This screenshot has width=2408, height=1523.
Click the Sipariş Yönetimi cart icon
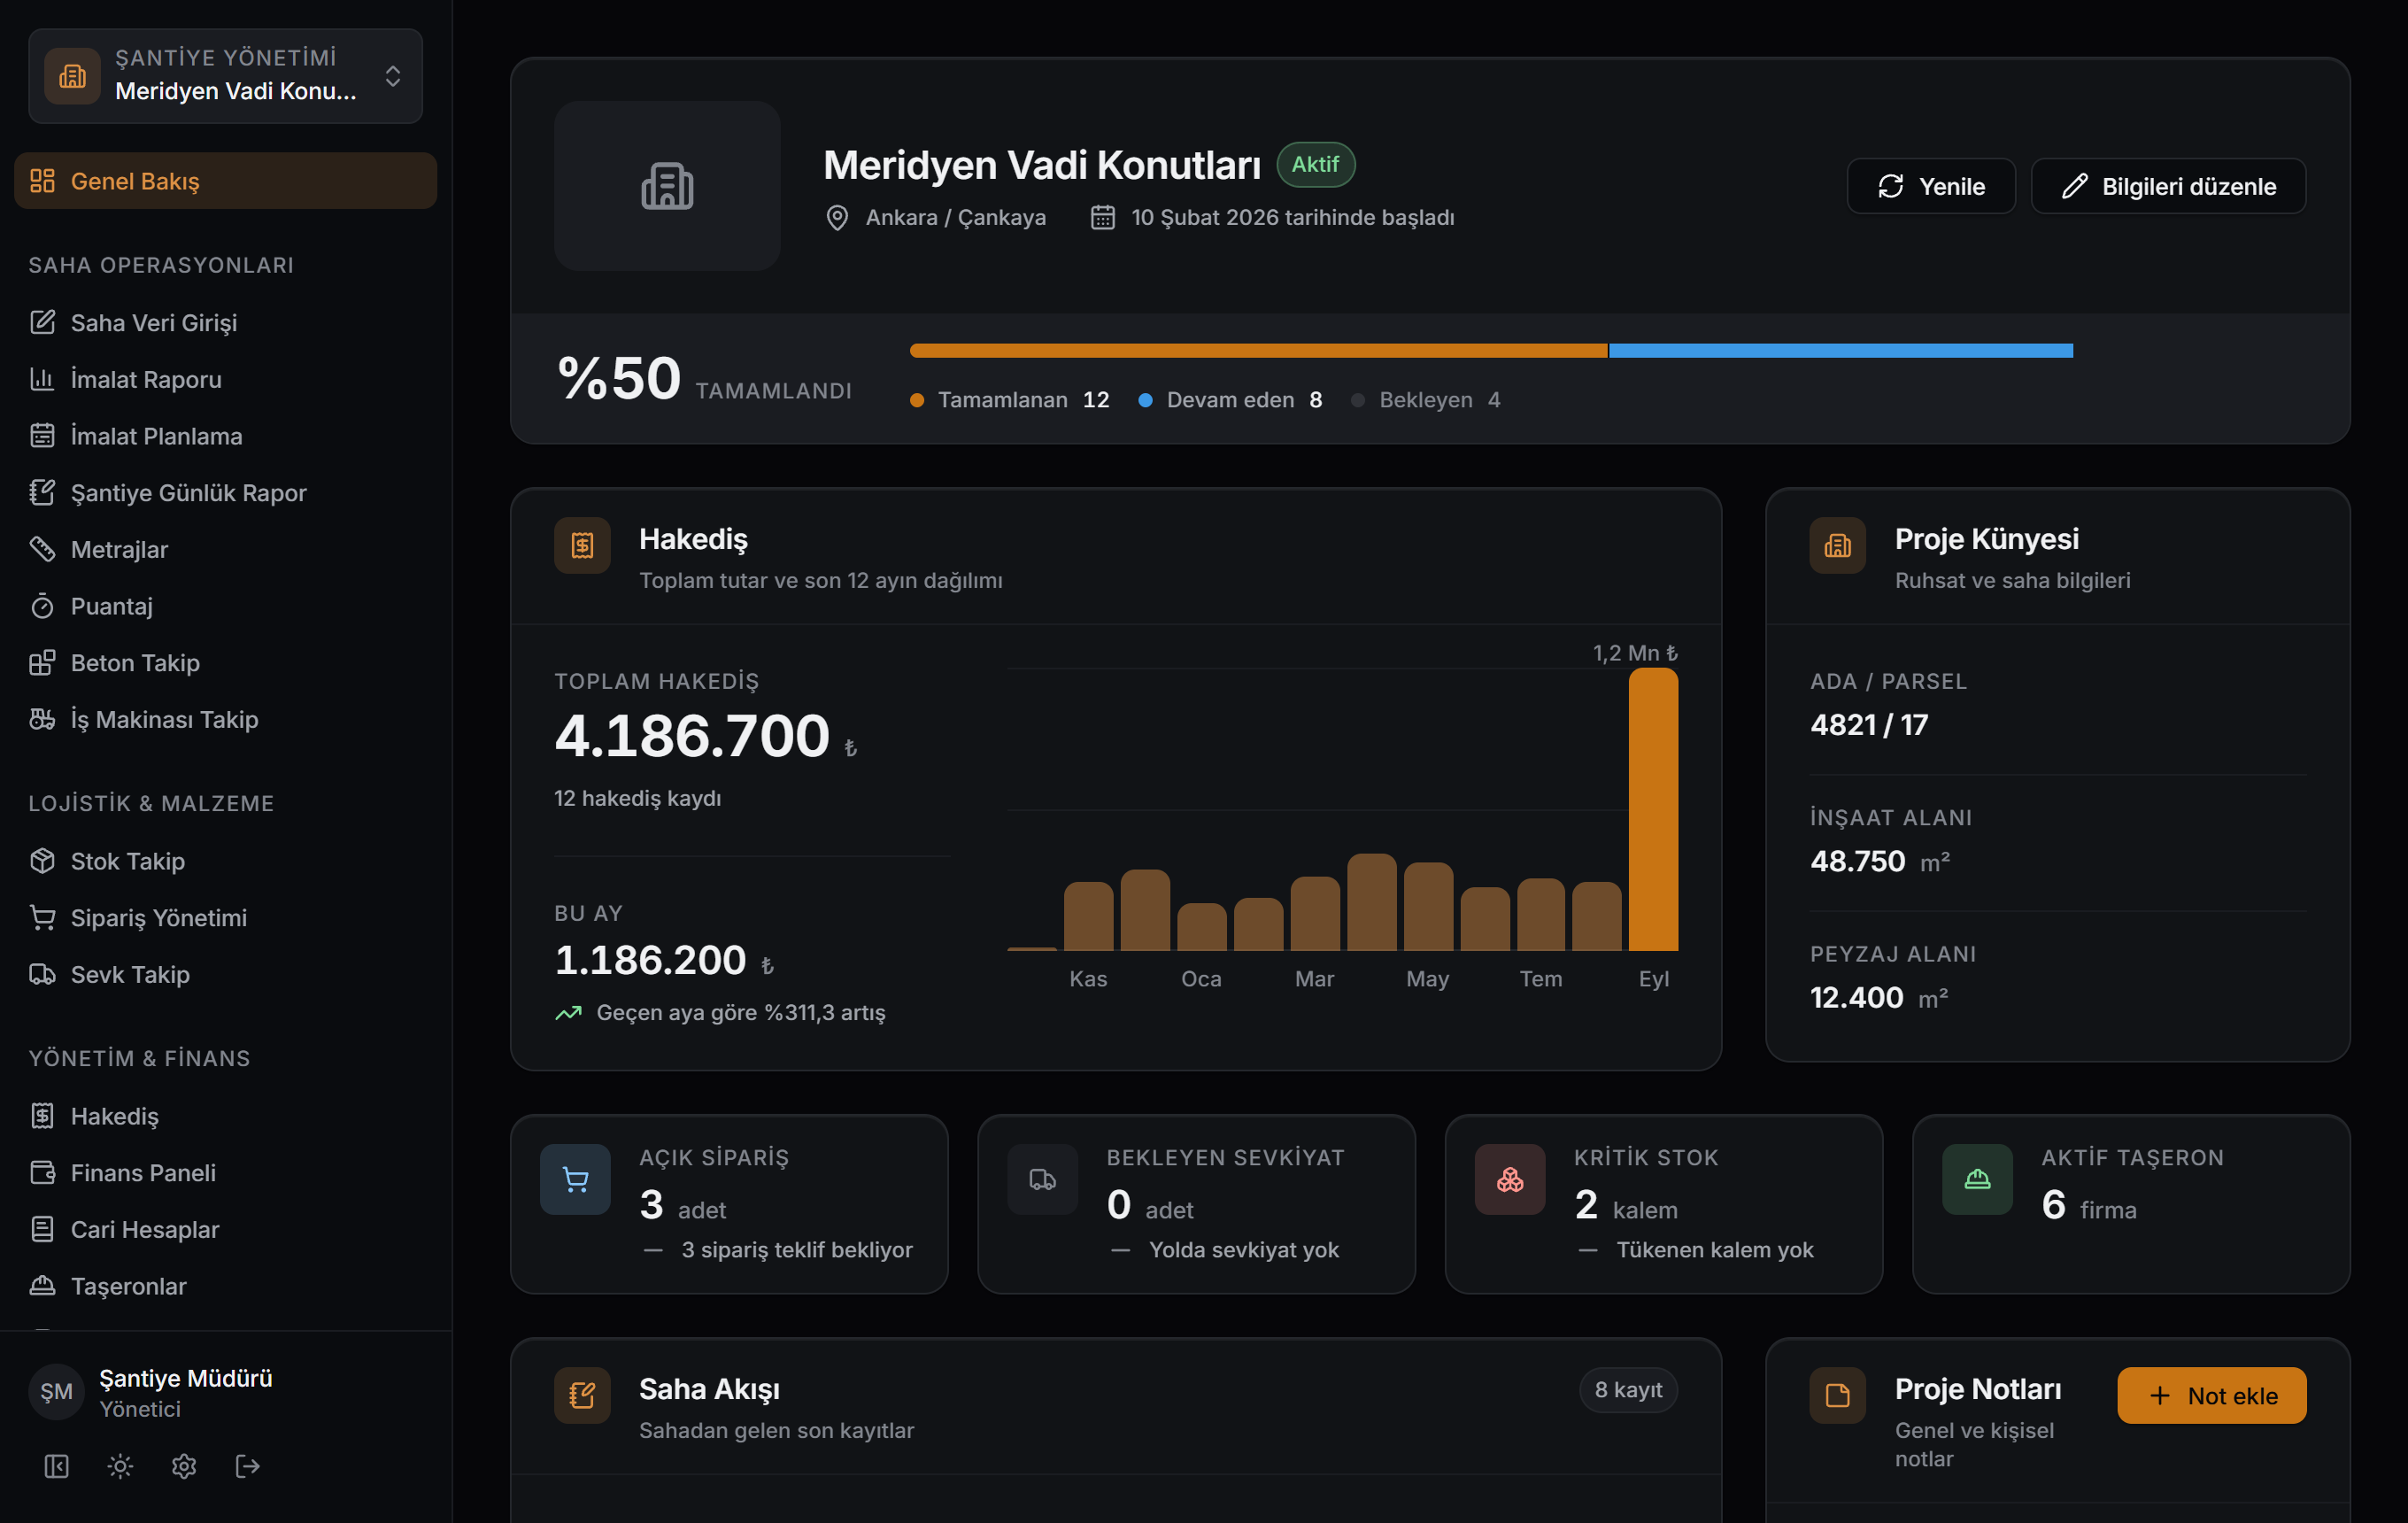click(42, 918)
